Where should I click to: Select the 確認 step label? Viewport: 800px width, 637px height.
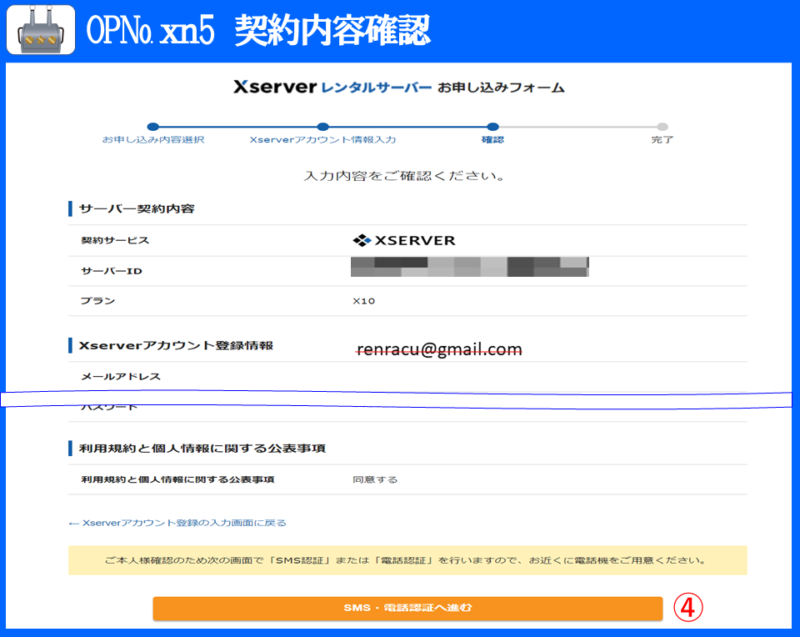coord(493,140)
